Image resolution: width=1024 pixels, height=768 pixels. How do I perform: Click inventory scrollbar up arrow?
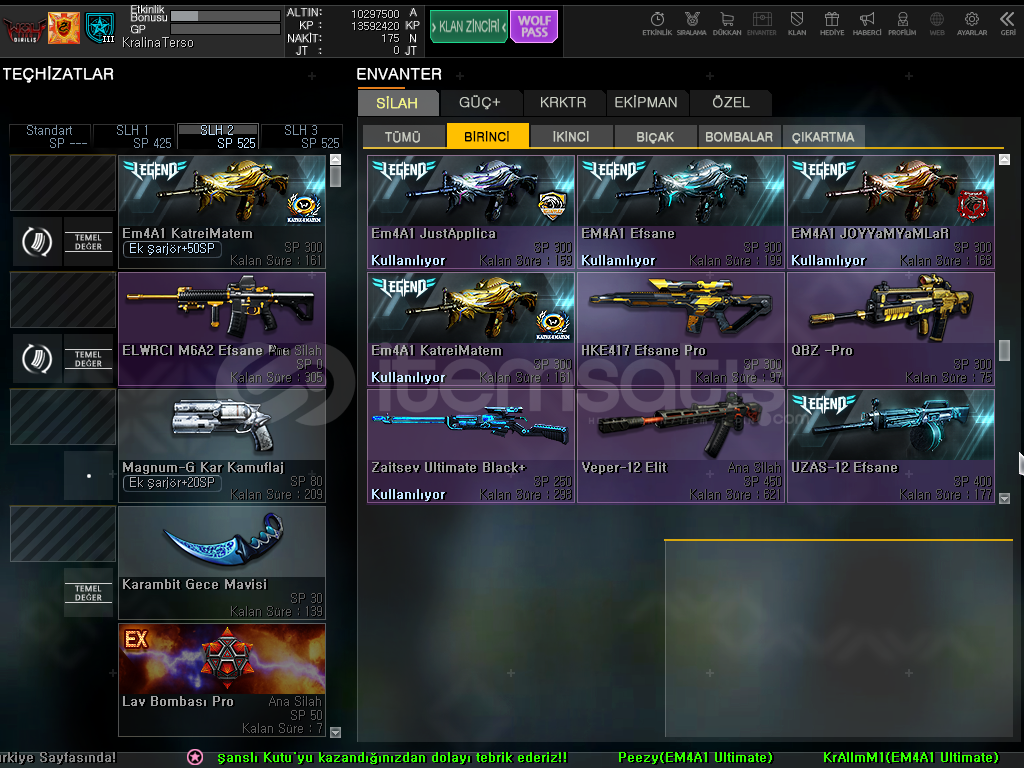[x=1004, y=159]
